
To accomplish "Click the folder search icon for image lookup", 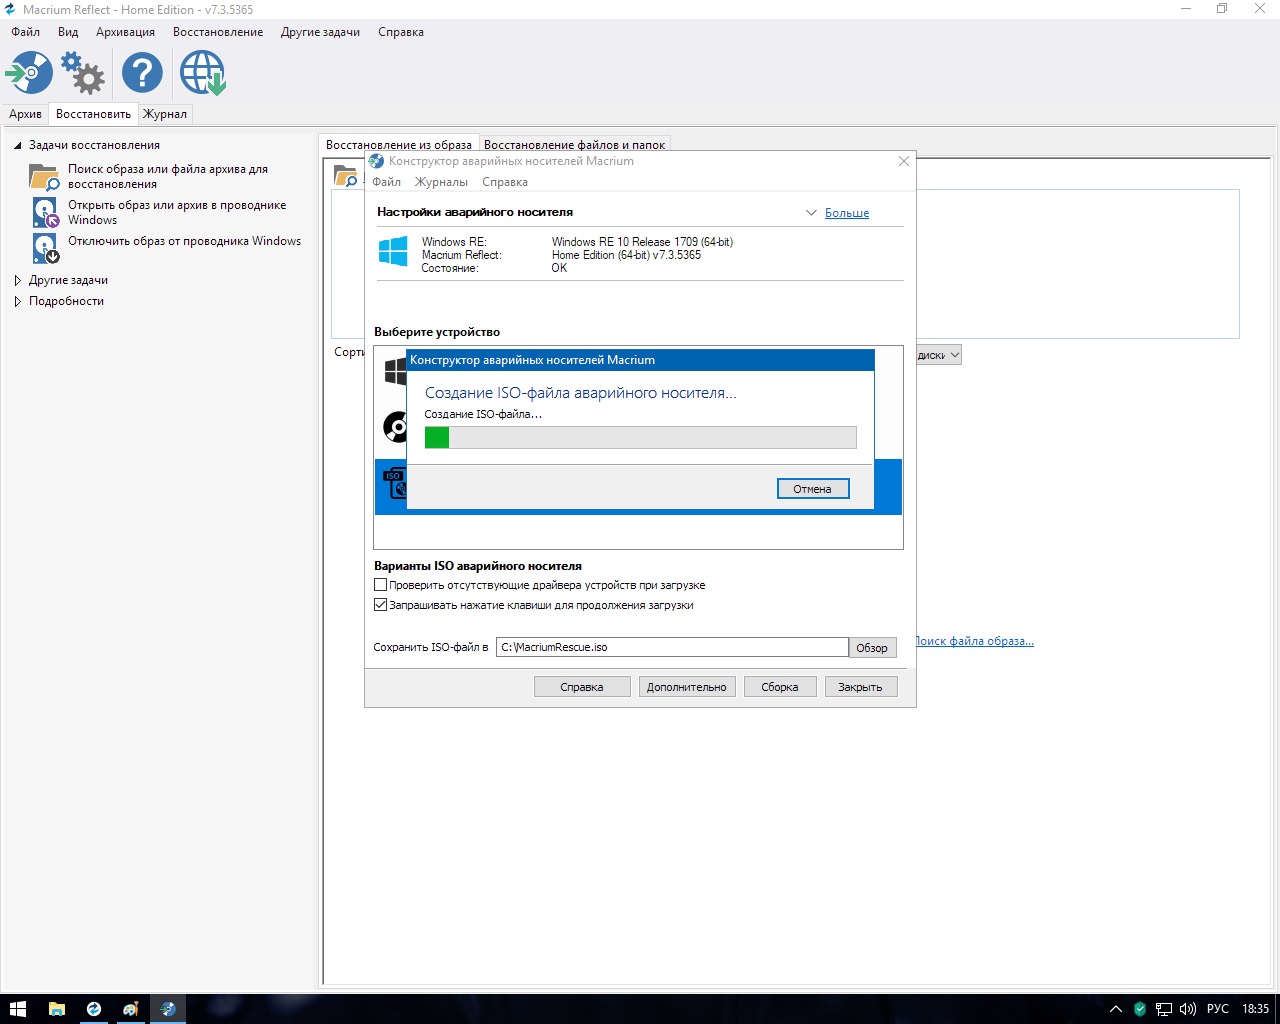I will pyautogui.click(x=44, y=177).
